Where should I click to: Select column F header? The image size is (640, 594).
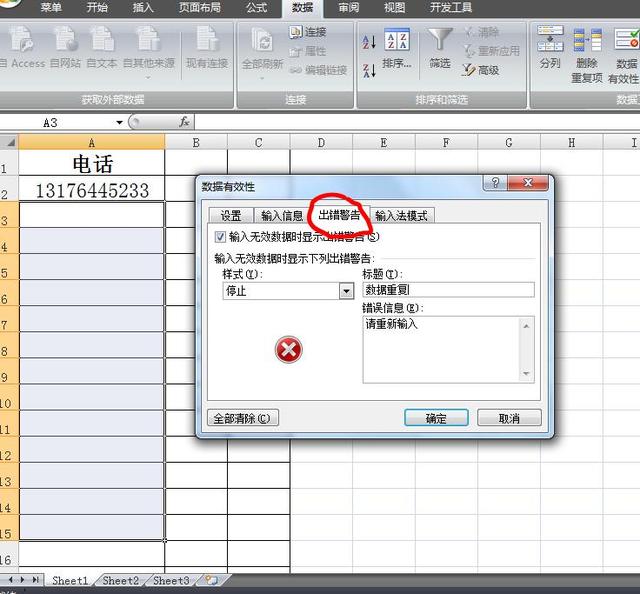(x=446, y=142)
